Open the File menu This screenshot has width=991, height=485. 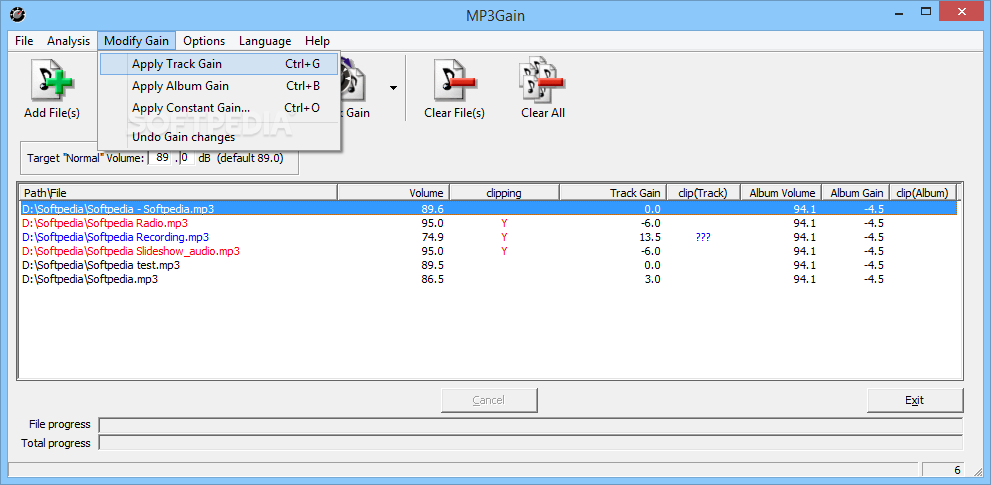coord(24,41)
